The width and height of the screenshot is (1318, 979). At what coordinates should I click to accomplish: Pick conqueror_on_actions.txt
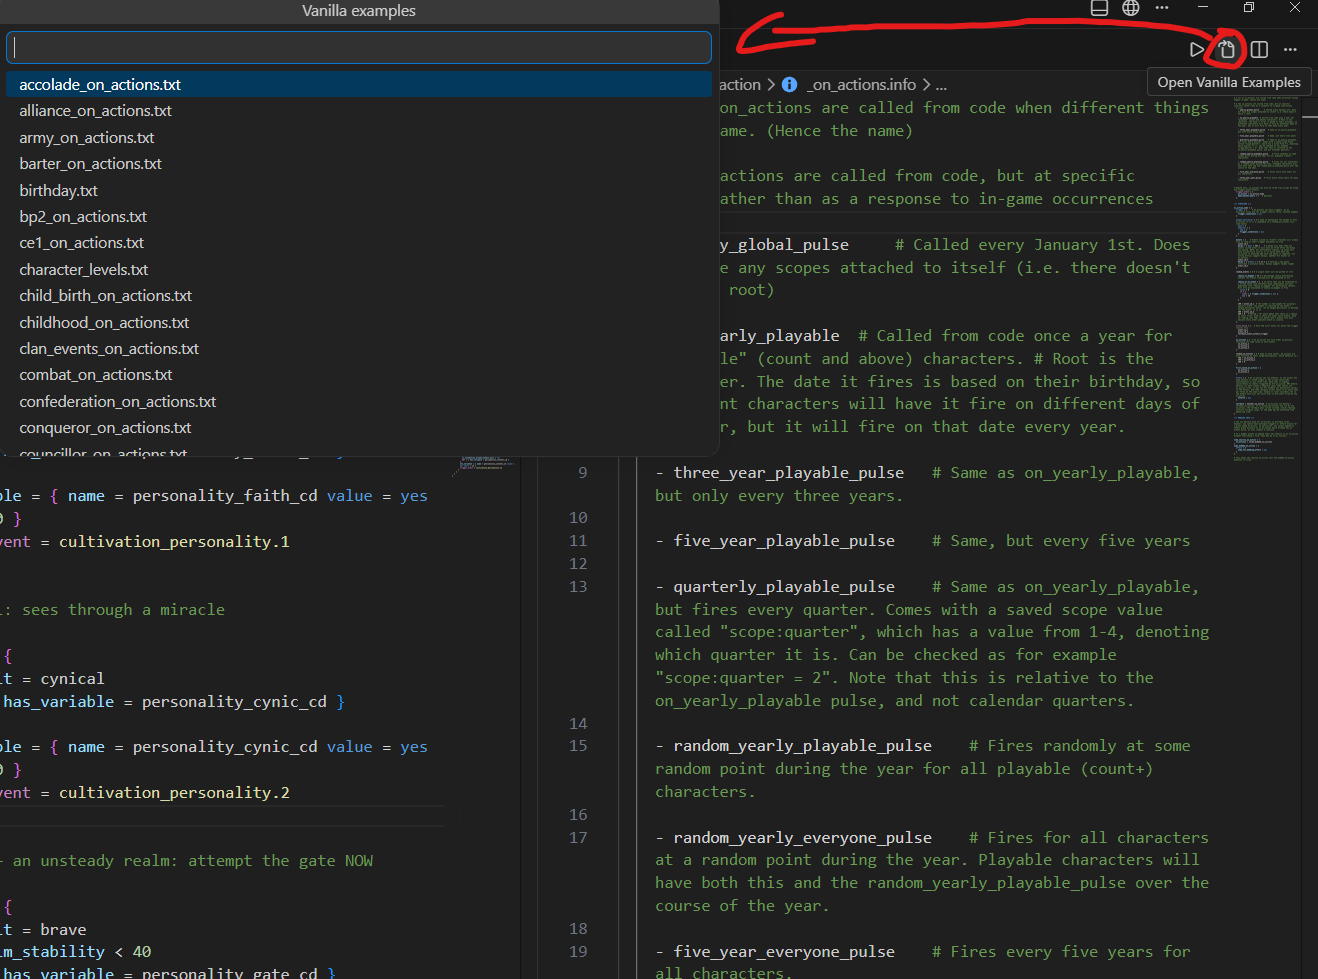click(x=359, y=428)
